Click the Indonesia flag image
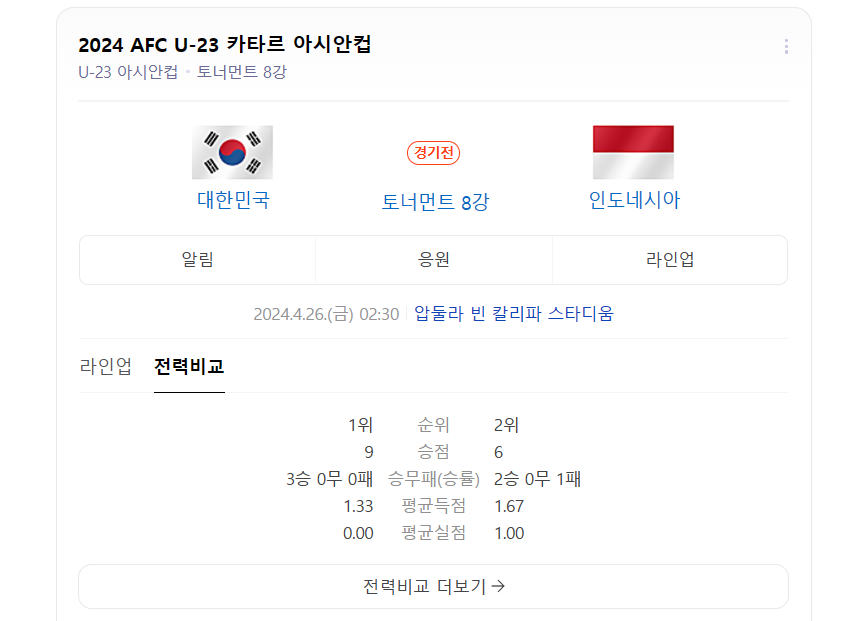Viewport: 846px width, 621px height. click(633, 150)
